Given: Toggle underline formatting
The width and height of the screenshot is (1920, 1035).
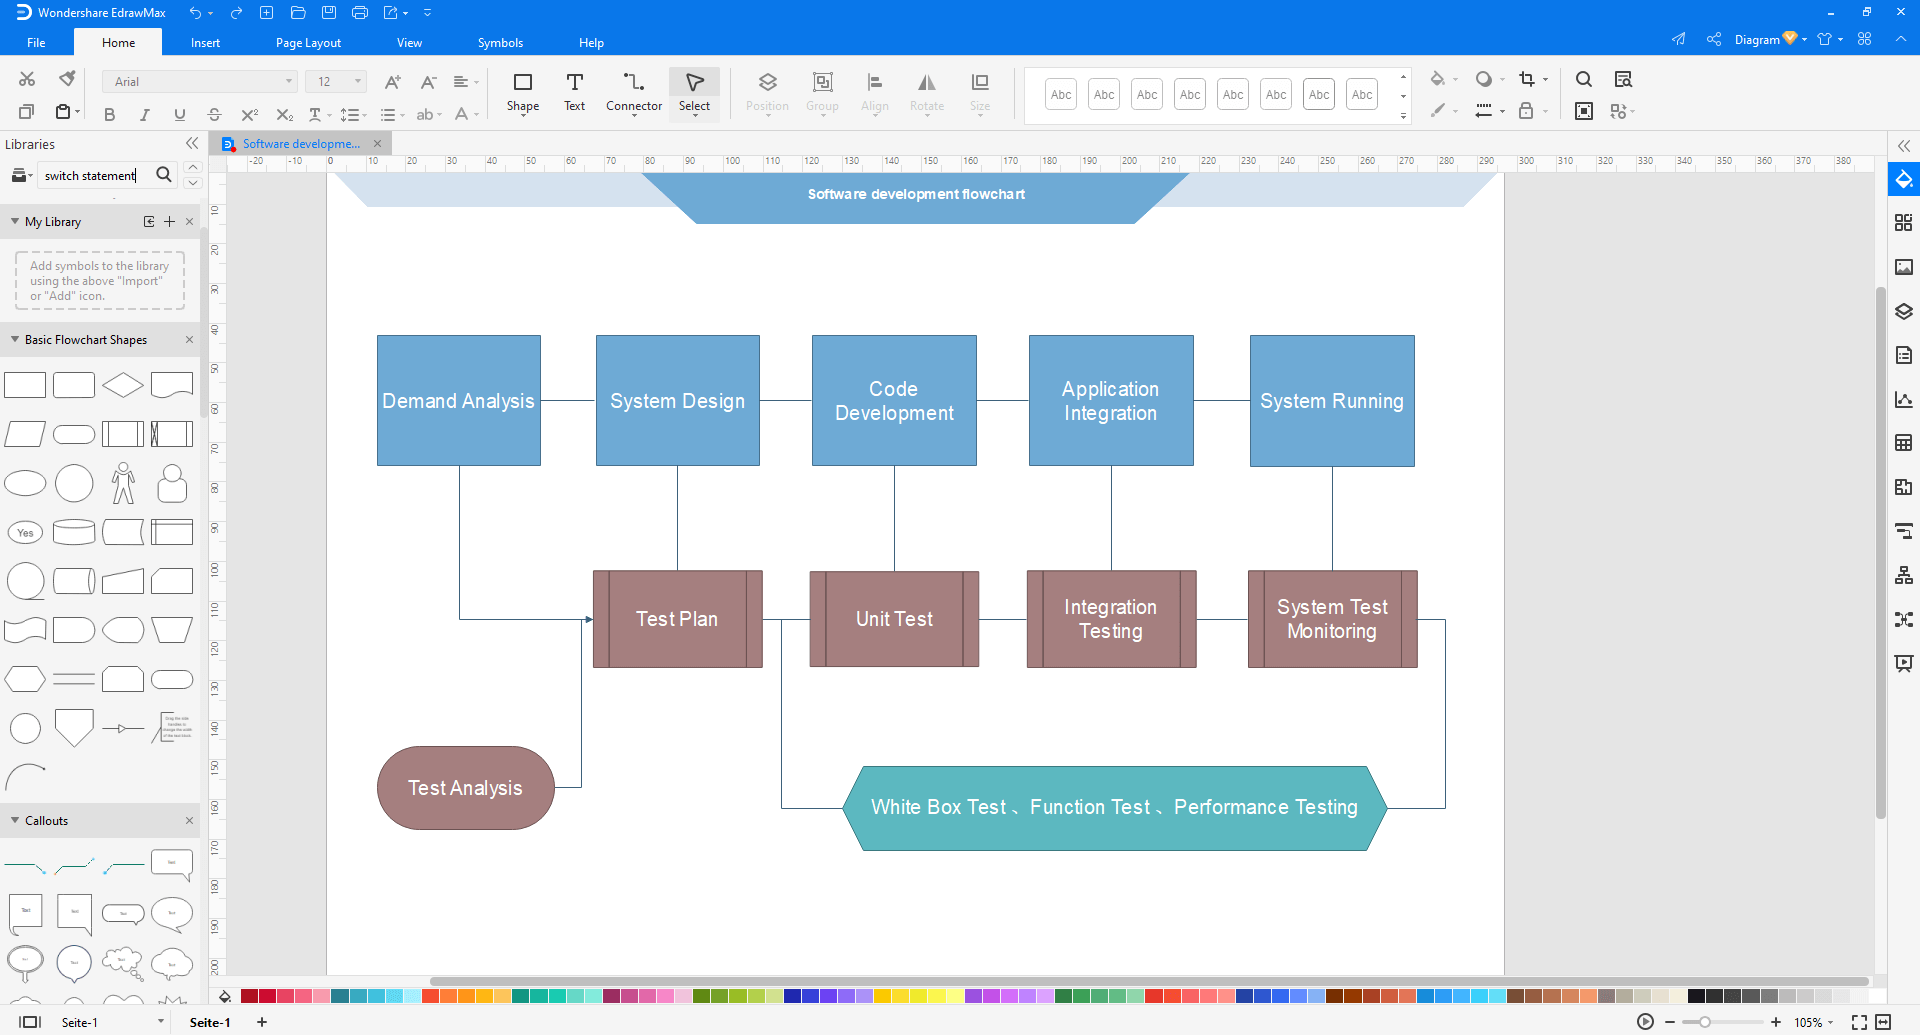Looking at the screenshot, I should (x=179, y=114).
